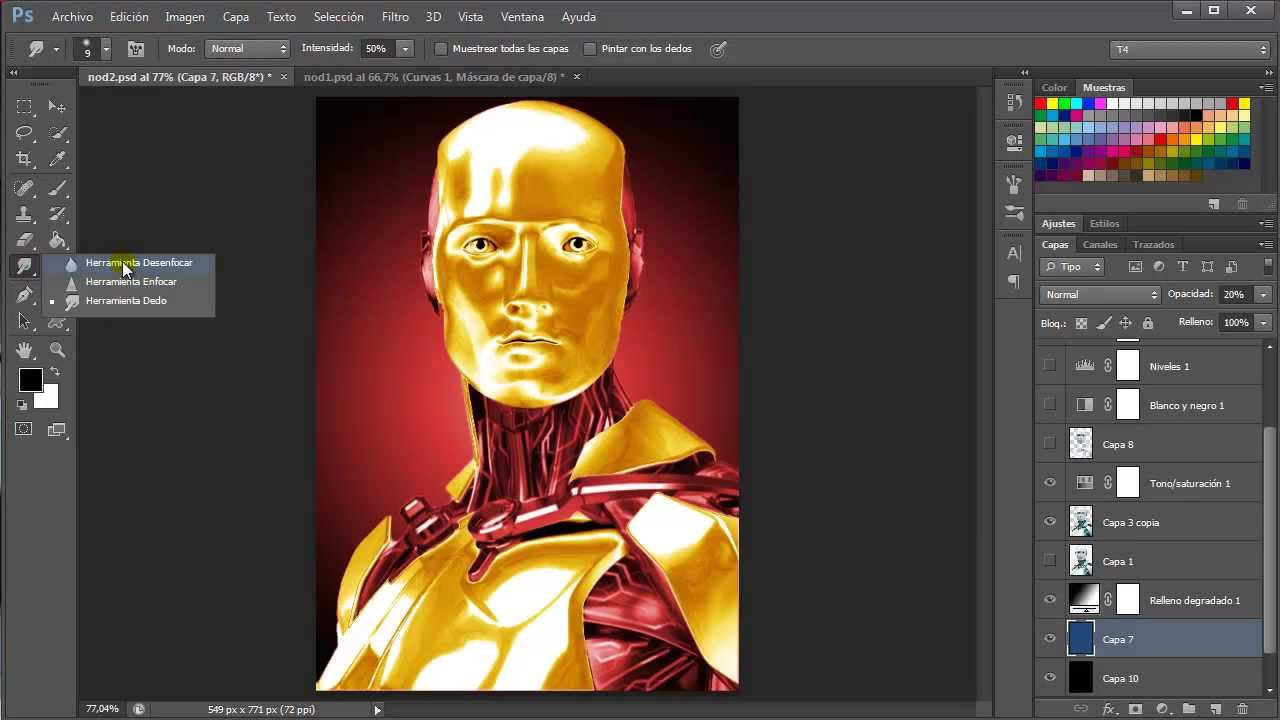Viewport: 1280px width, 720px height.
Task: Open the Selección menu
Action: pos(338,17)
